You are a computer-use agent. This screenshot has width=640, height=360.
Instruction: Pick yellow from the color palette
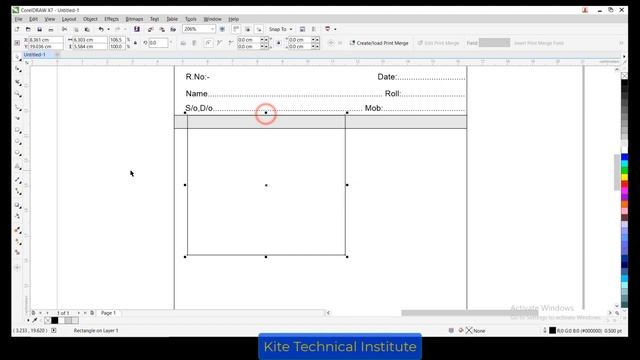[624, 178]
